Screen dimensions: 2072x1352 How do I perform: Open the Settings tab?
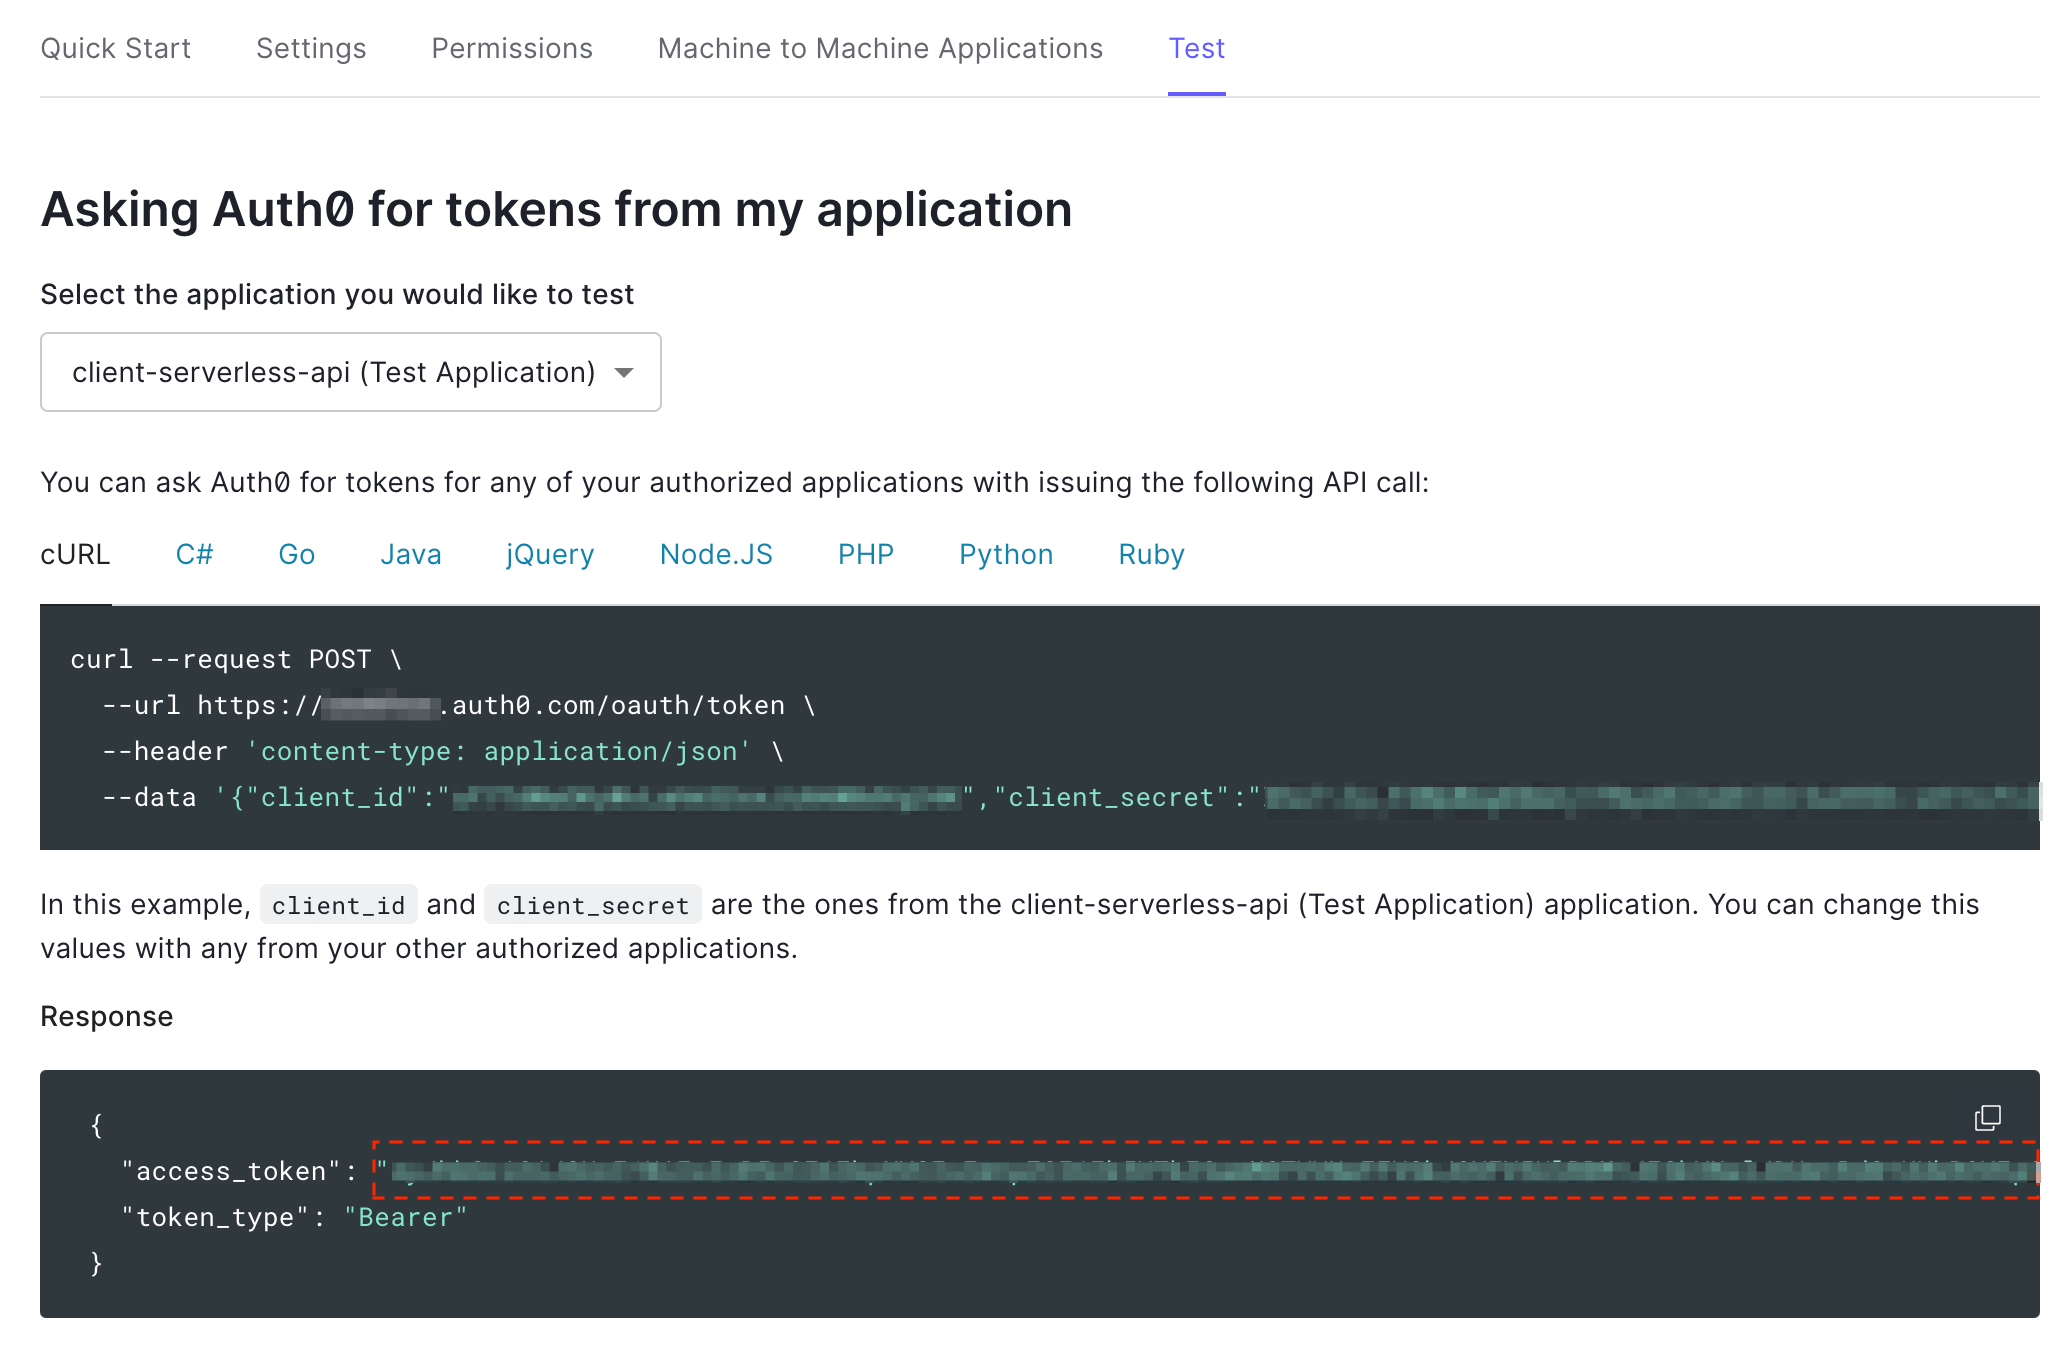point(311,48)
